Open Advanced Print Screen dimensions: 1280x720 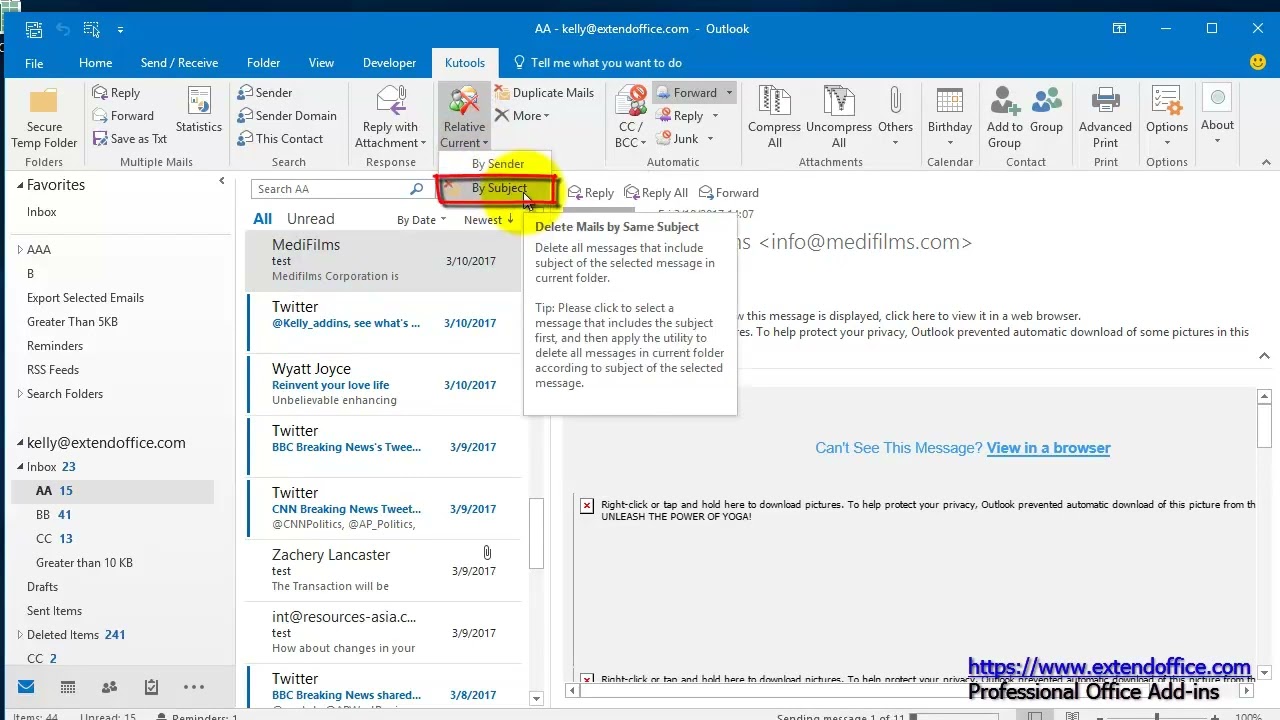coord(1105,118)
